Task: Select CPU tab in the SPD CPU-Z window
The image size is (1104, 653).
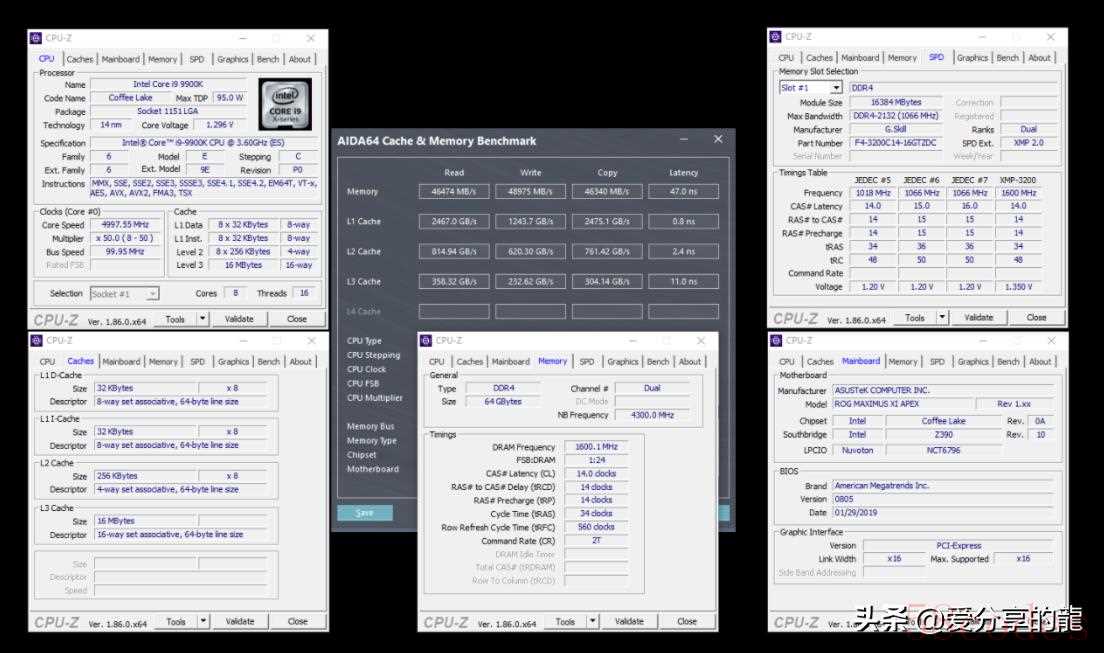Action: pos(786,58)
